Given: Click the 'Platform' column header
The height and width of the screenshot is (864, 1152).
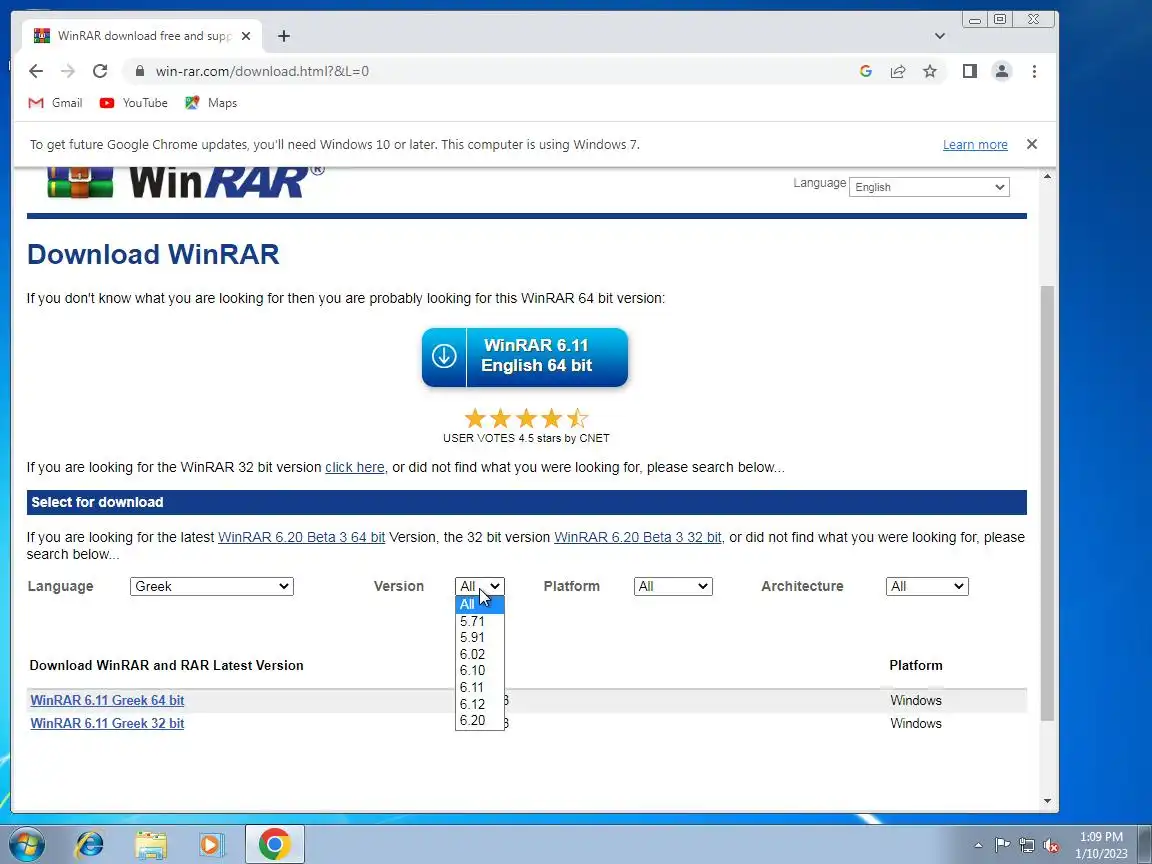Looking at the screenshot, I should tap(915, 666).
